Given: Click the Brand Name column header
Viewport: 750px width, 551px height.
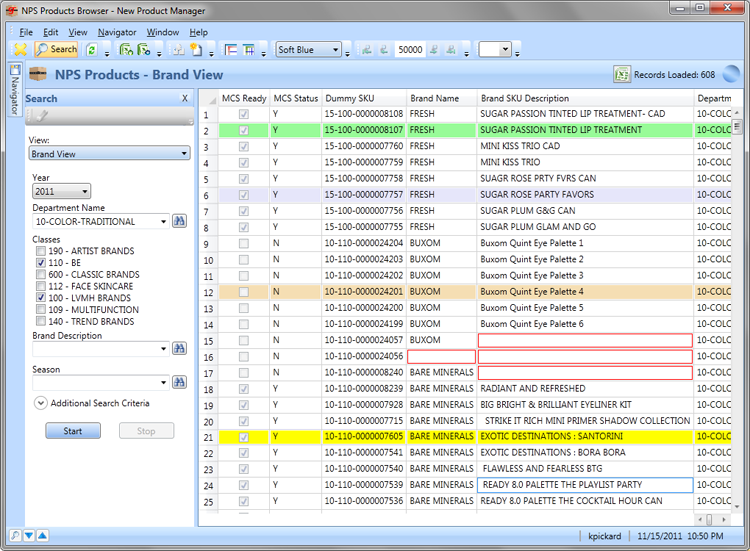Looking at the screenshot, I should (441, 98).
